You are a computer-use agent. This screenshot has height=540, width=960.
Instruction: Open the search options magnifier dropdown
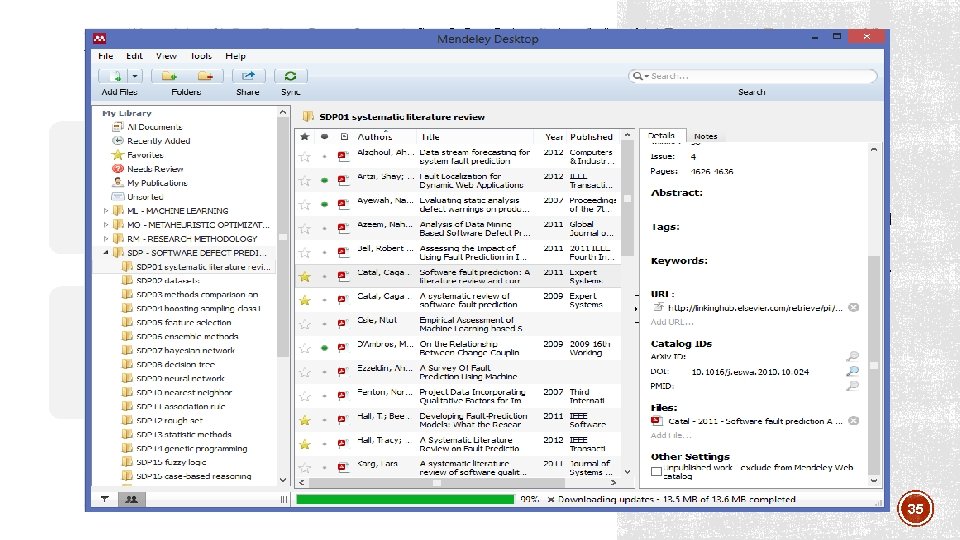[x=640, y=76]
